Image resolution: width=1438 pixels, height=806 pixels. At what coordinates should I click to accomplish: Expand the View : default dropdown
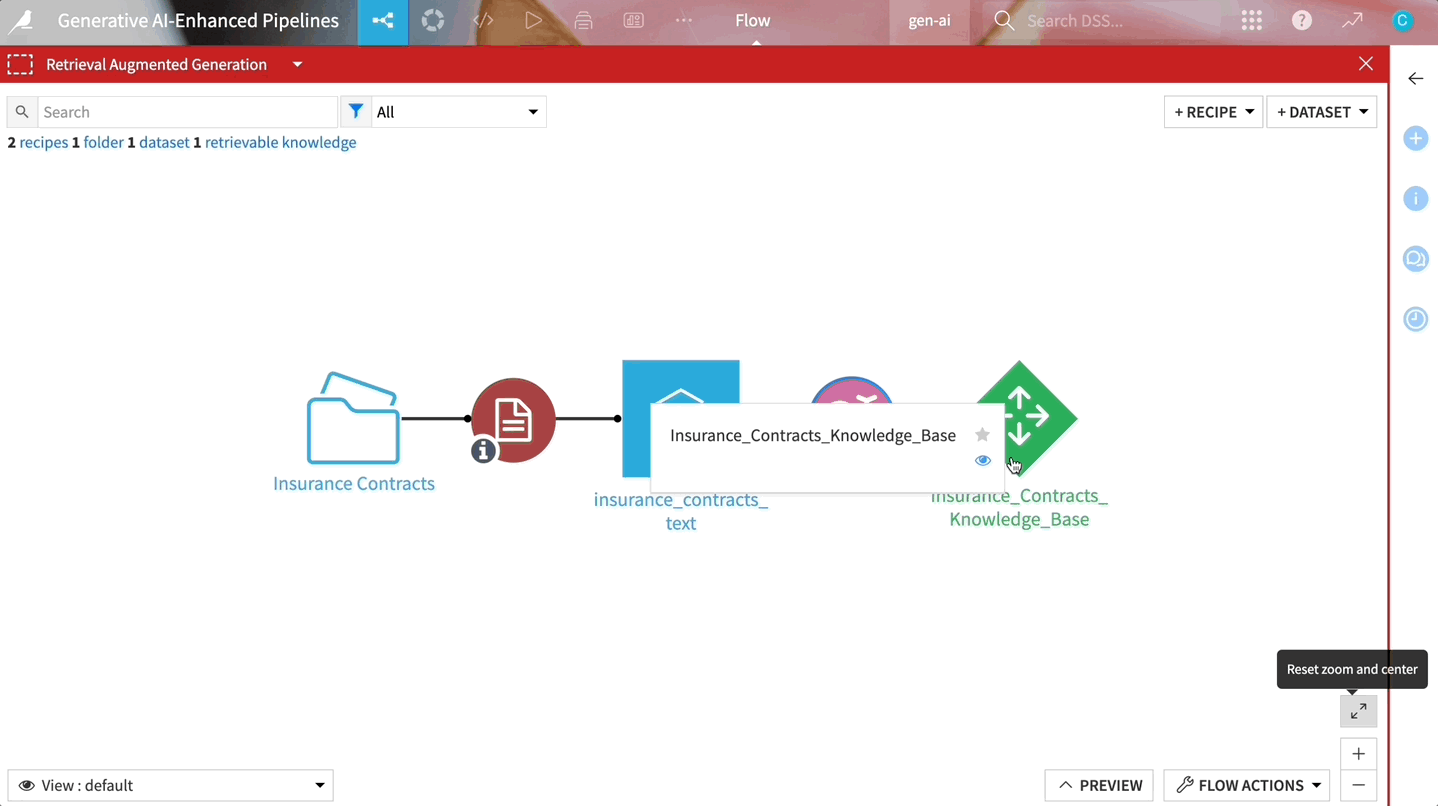pos(170,785)
